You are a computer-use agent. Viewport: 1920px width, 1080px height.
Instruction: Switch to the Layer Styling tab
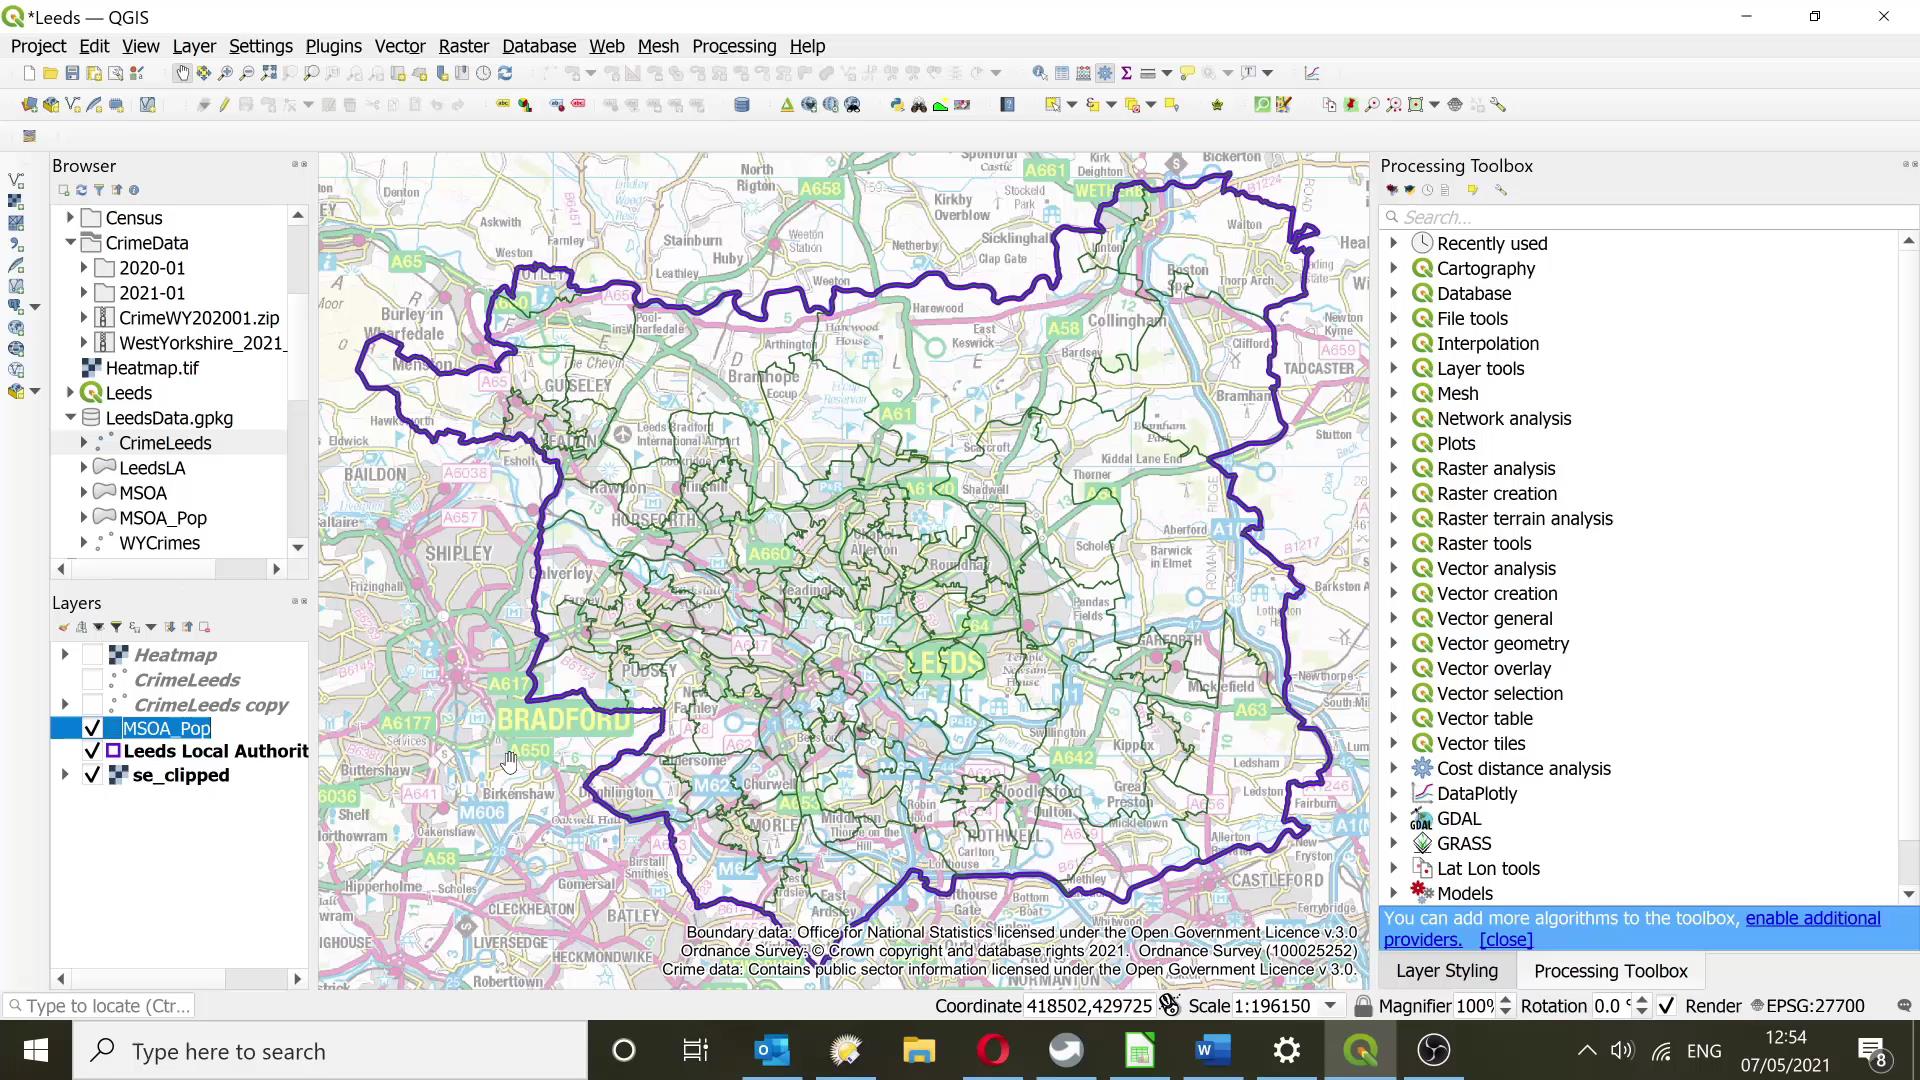(1446, 971)
